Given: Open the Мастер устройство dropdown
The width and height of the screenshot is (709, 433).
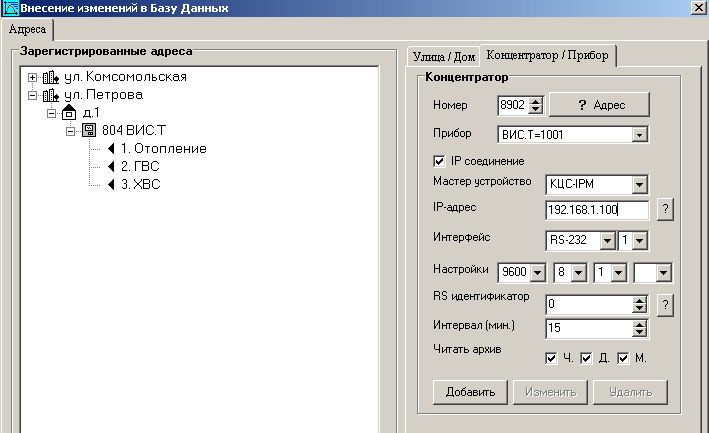Looking at the screenshot, I should pyautogui.click(x=640, y=185).
